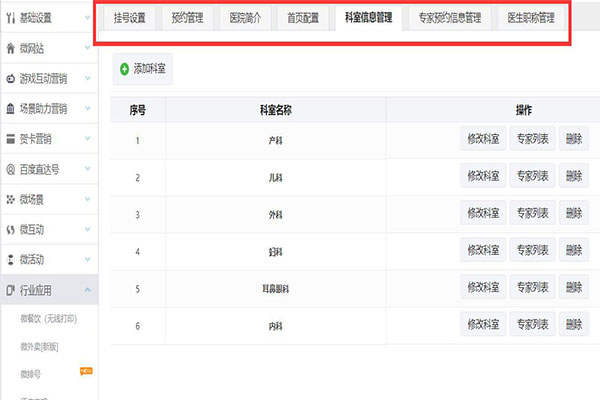Image resolution: width=600 pixels, height=400 pixels.
Task: Open the 微餐饮 (无线打印) submenu item
Action: pos(49,318)
